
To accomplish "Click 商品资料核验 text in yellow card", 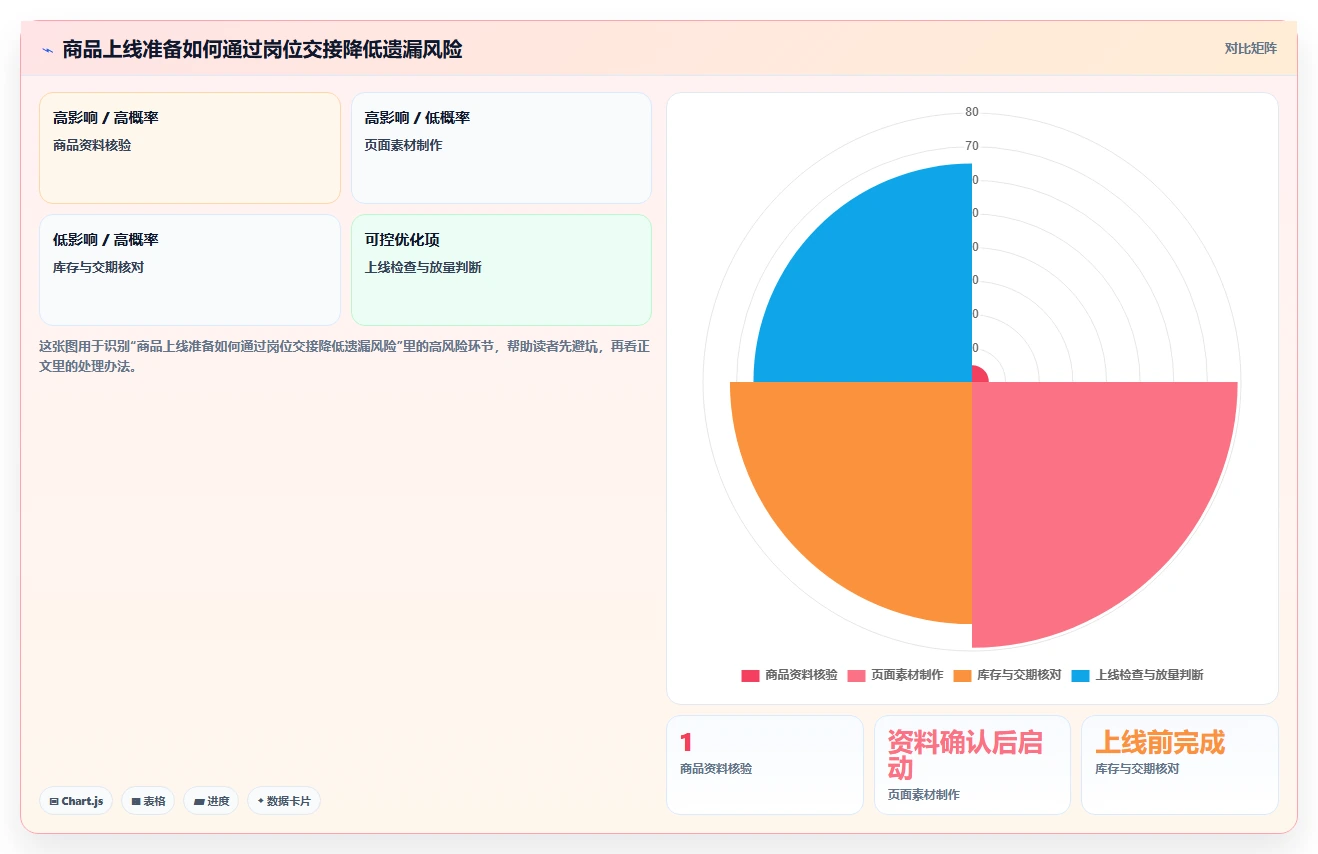I will (92, 145).
